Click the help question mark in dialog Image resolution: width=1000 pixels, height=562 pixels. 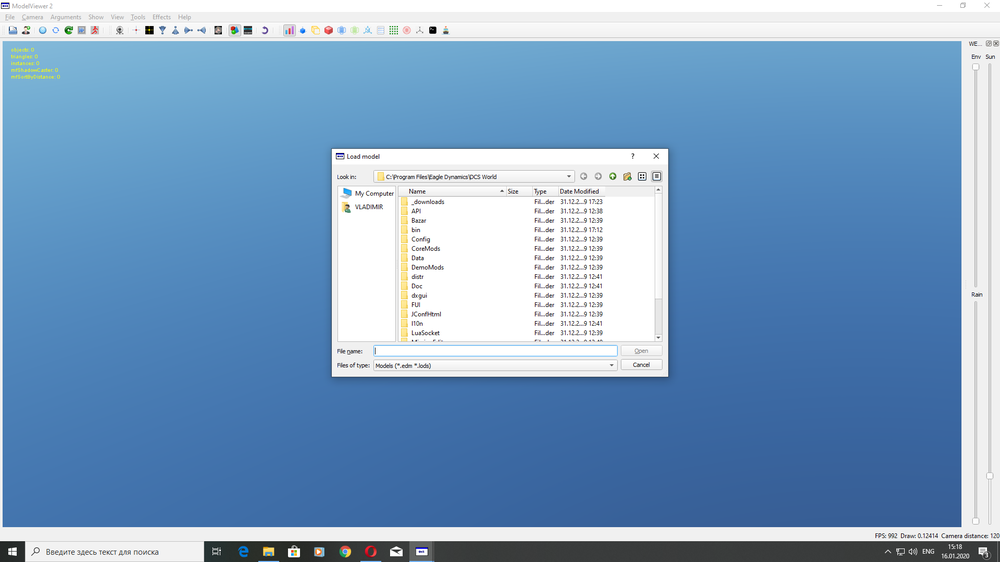click(x=633, y=156)
